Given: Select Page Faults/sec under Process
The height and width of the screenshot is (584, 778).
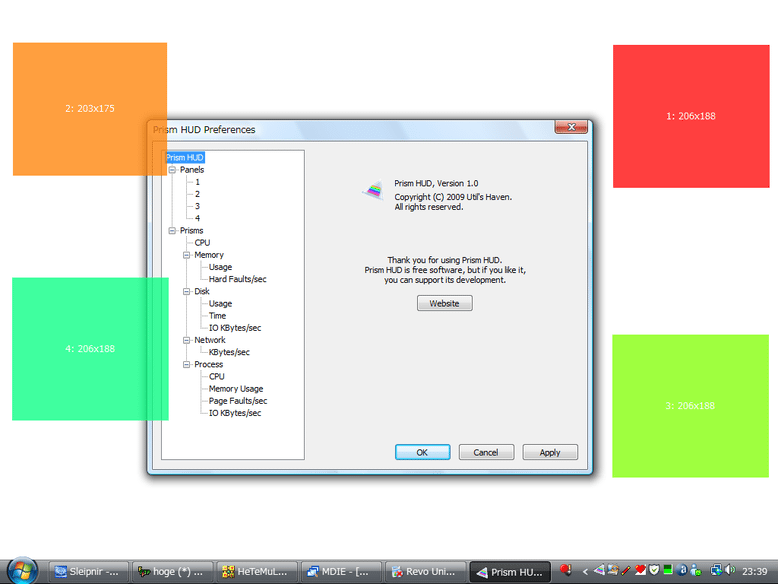Looking at the screenshot, I should tap(238, 401).
